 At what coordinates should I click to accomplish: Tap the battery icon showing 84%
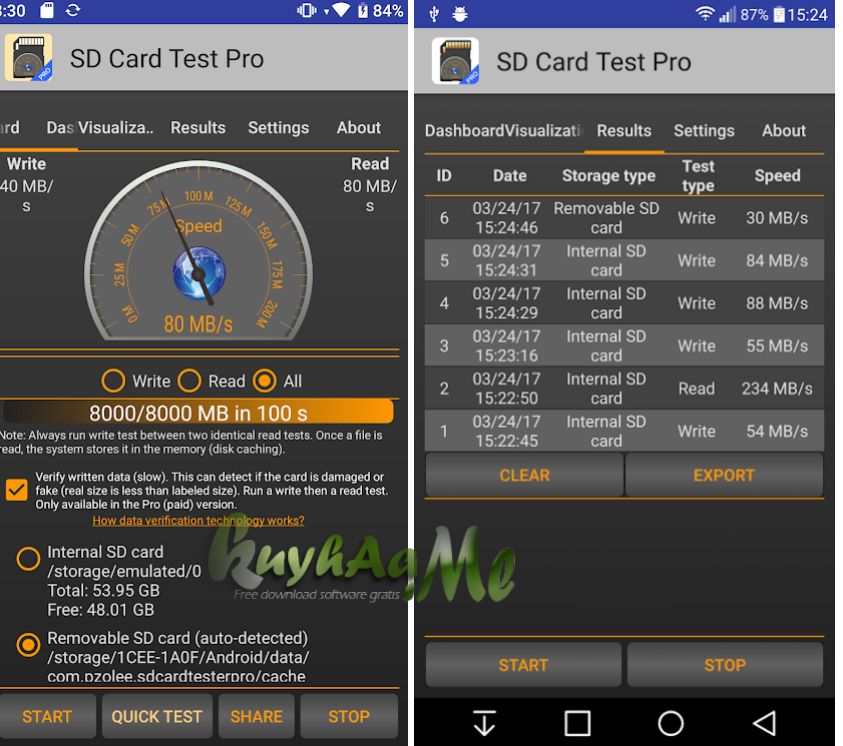[x=363, y=10]
